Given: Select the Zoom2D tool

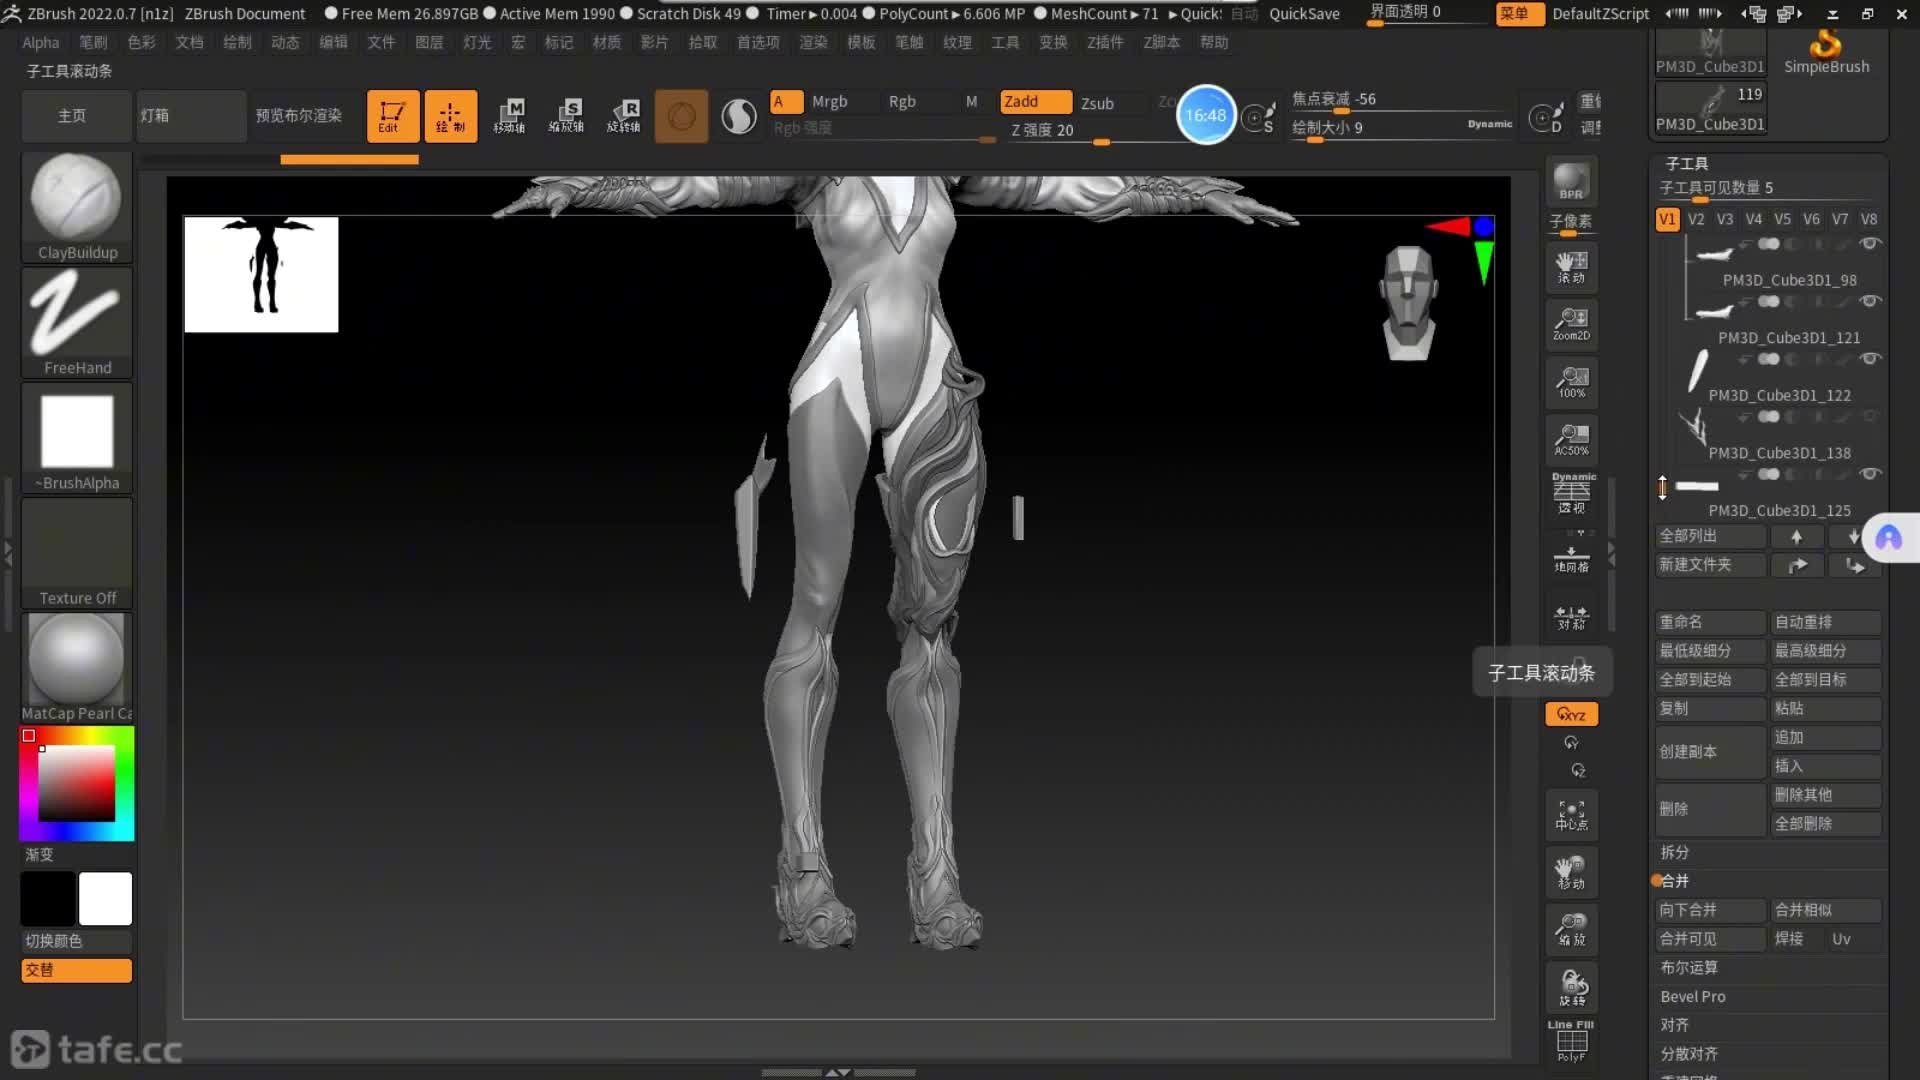Looking at the screenshot, I should tap(1571, 324).
